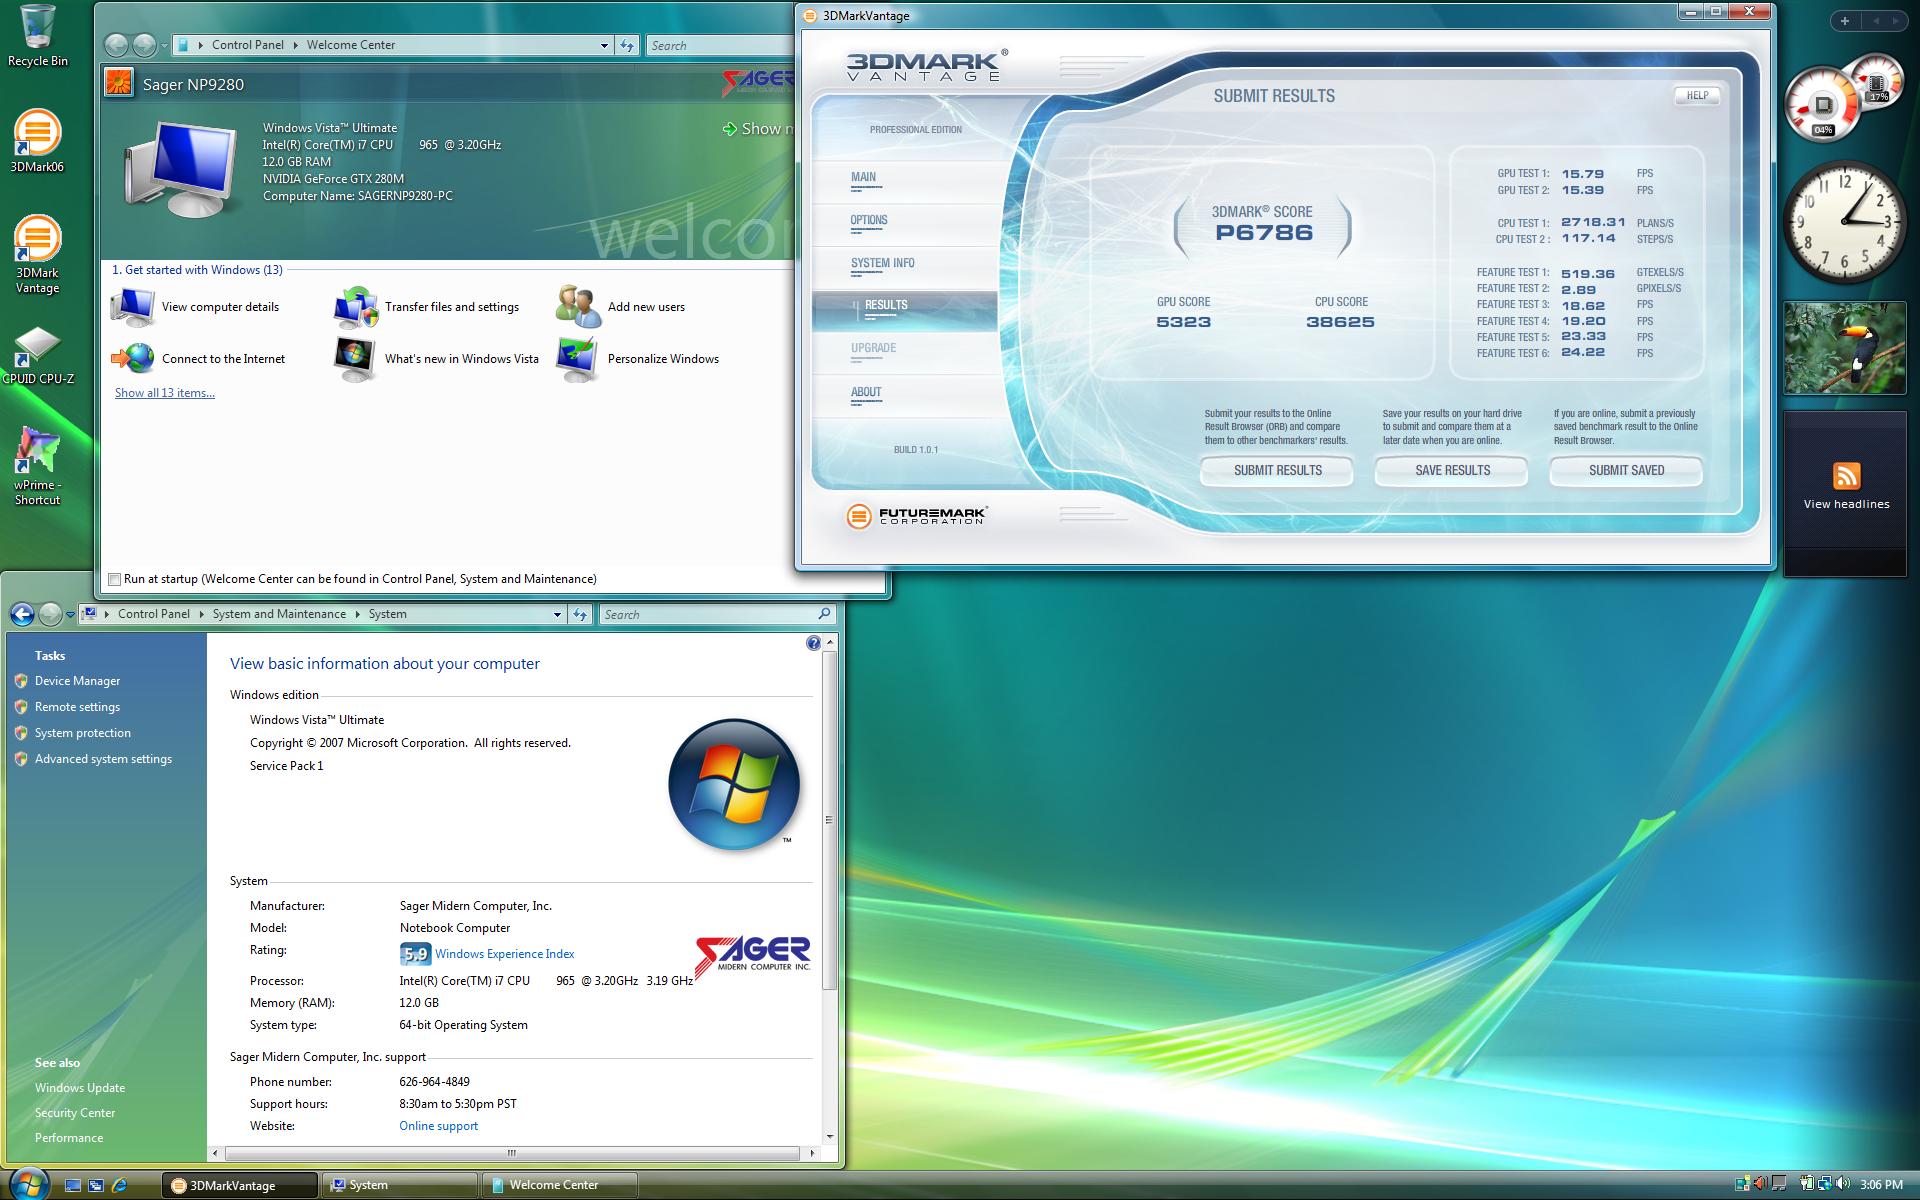
Task: Click the SAVE RESULTS button
Action: (x=1452, y=470)
